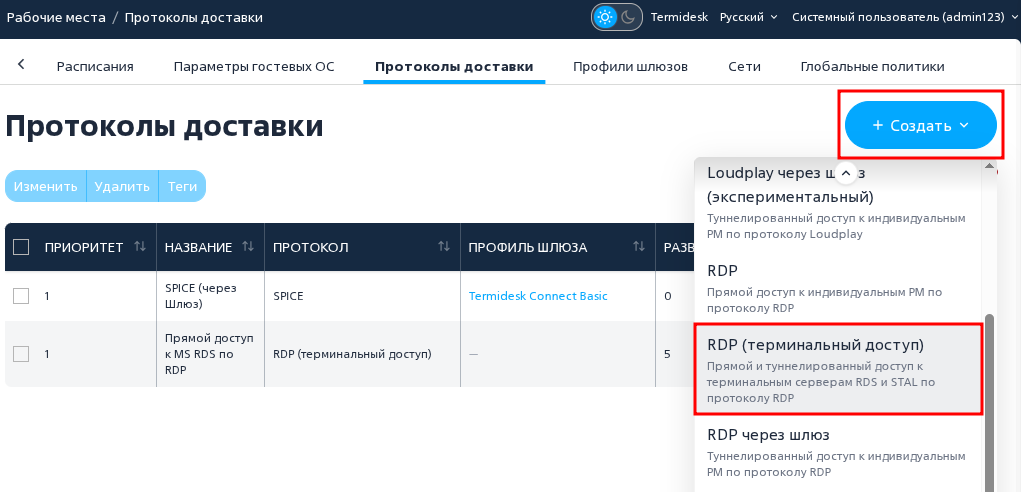
Task: Open the Профили шлюзов tab
Action: click(630, 66)
